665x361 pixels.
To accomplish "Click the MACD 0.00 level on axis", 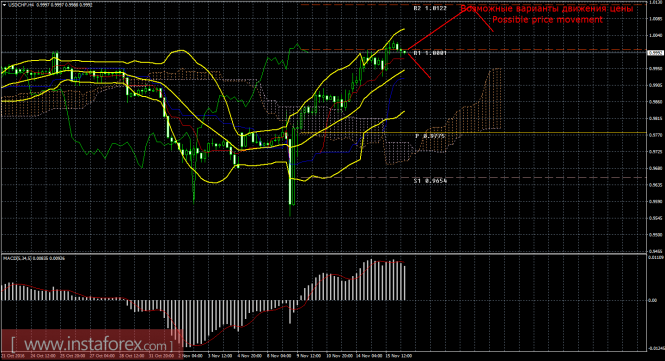I will tap(653, 300).
